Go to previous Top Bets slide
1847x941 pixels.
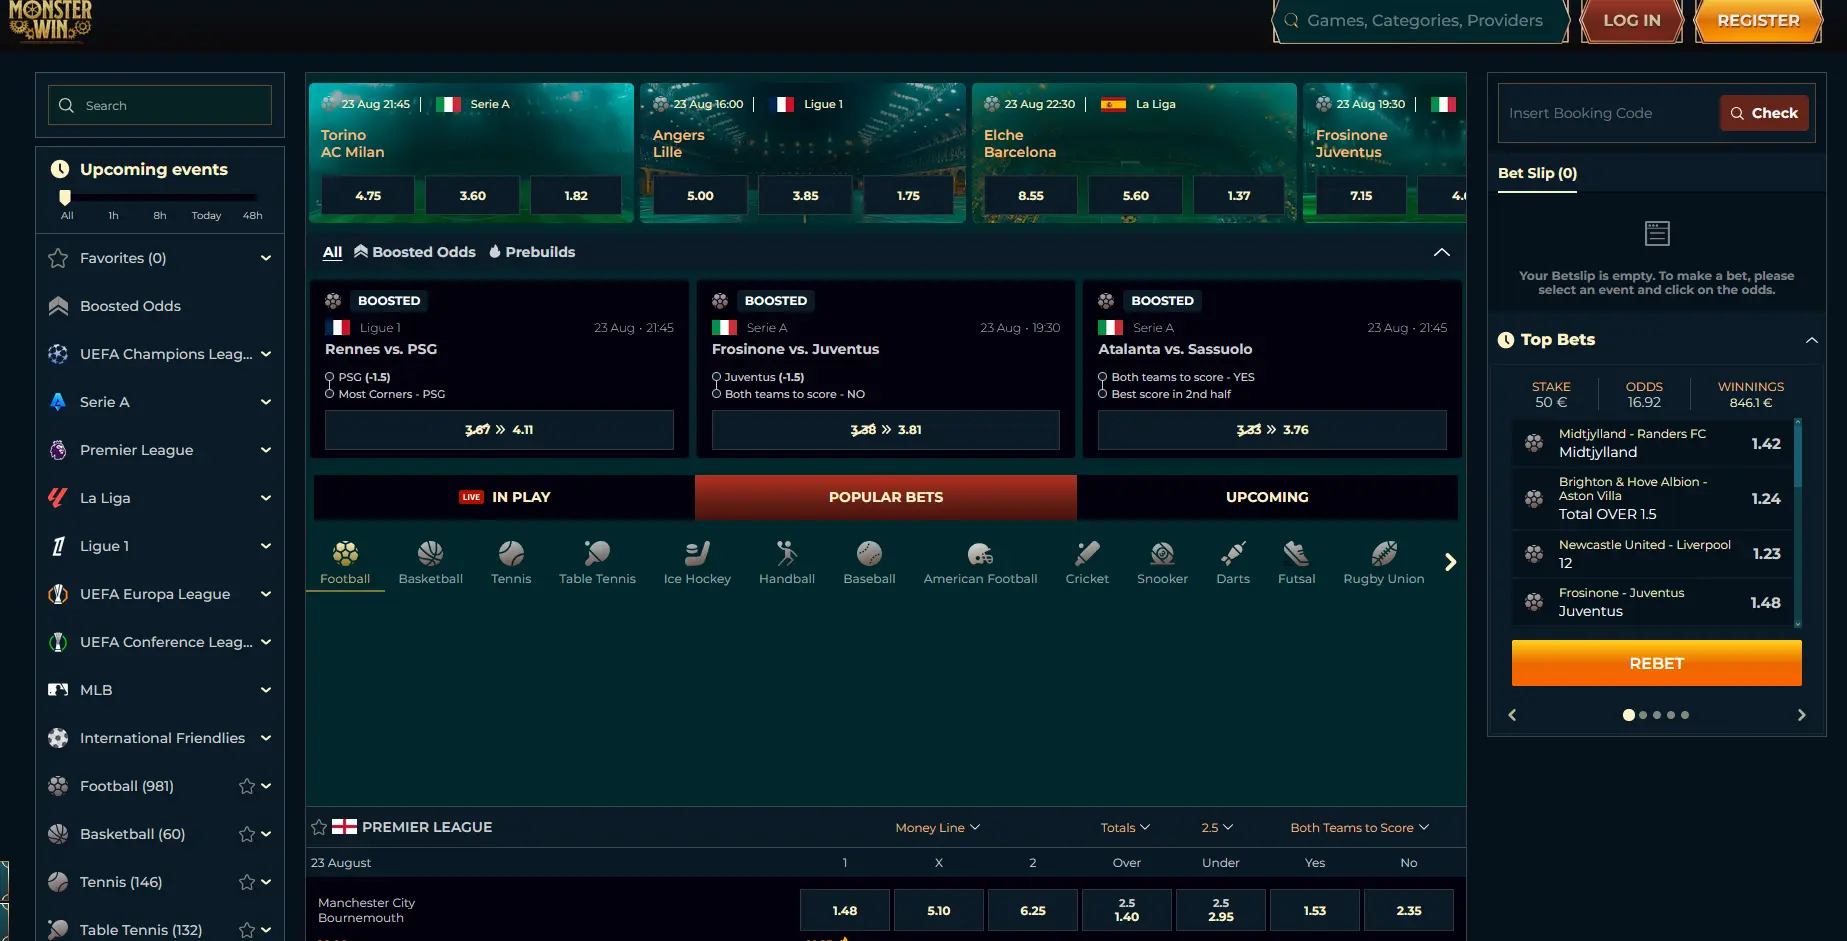click(x=1512, y=715)
